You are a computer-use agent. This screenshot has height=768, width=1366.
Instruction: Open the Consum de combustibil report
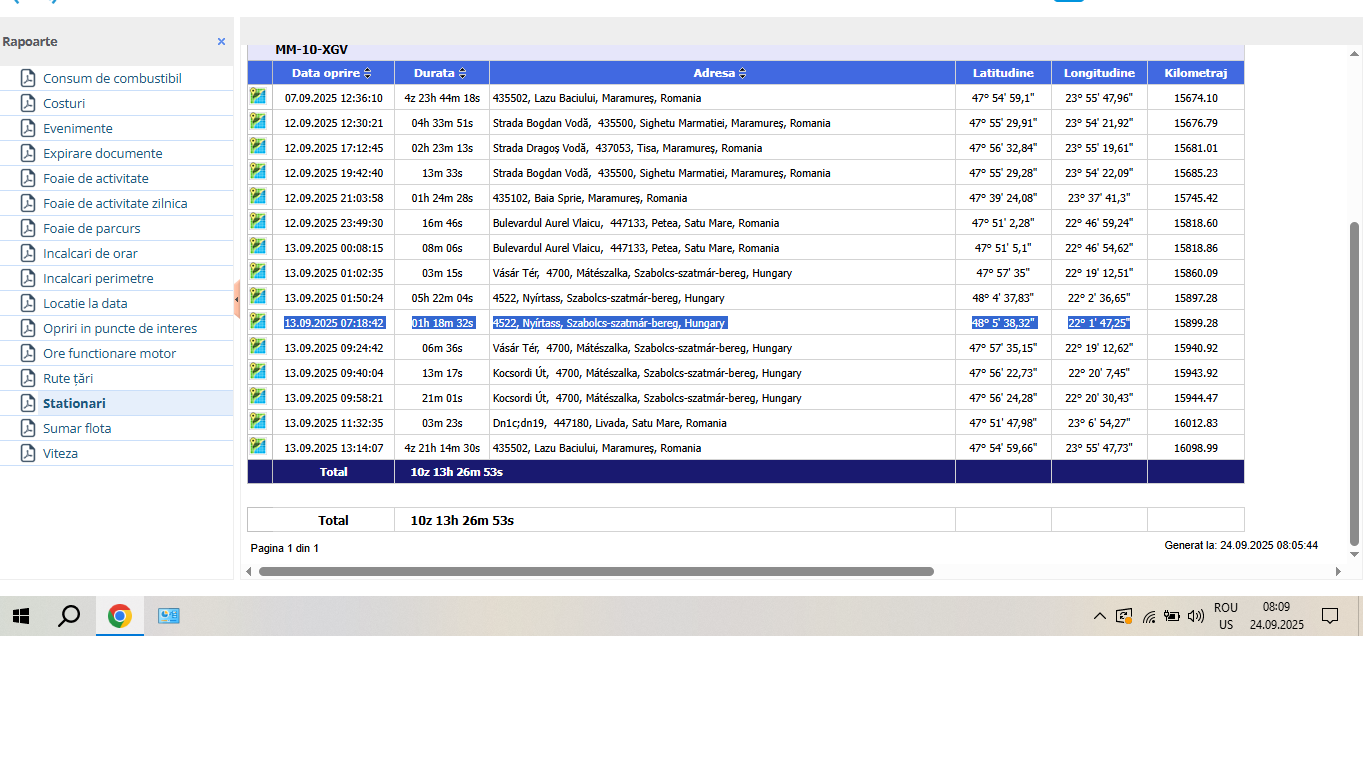[x=112, y=78]
